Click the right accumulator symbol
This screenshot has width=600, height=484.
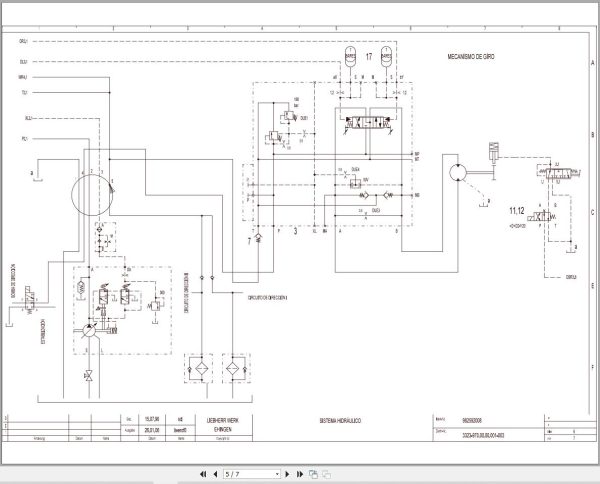[x=386, y=56]
